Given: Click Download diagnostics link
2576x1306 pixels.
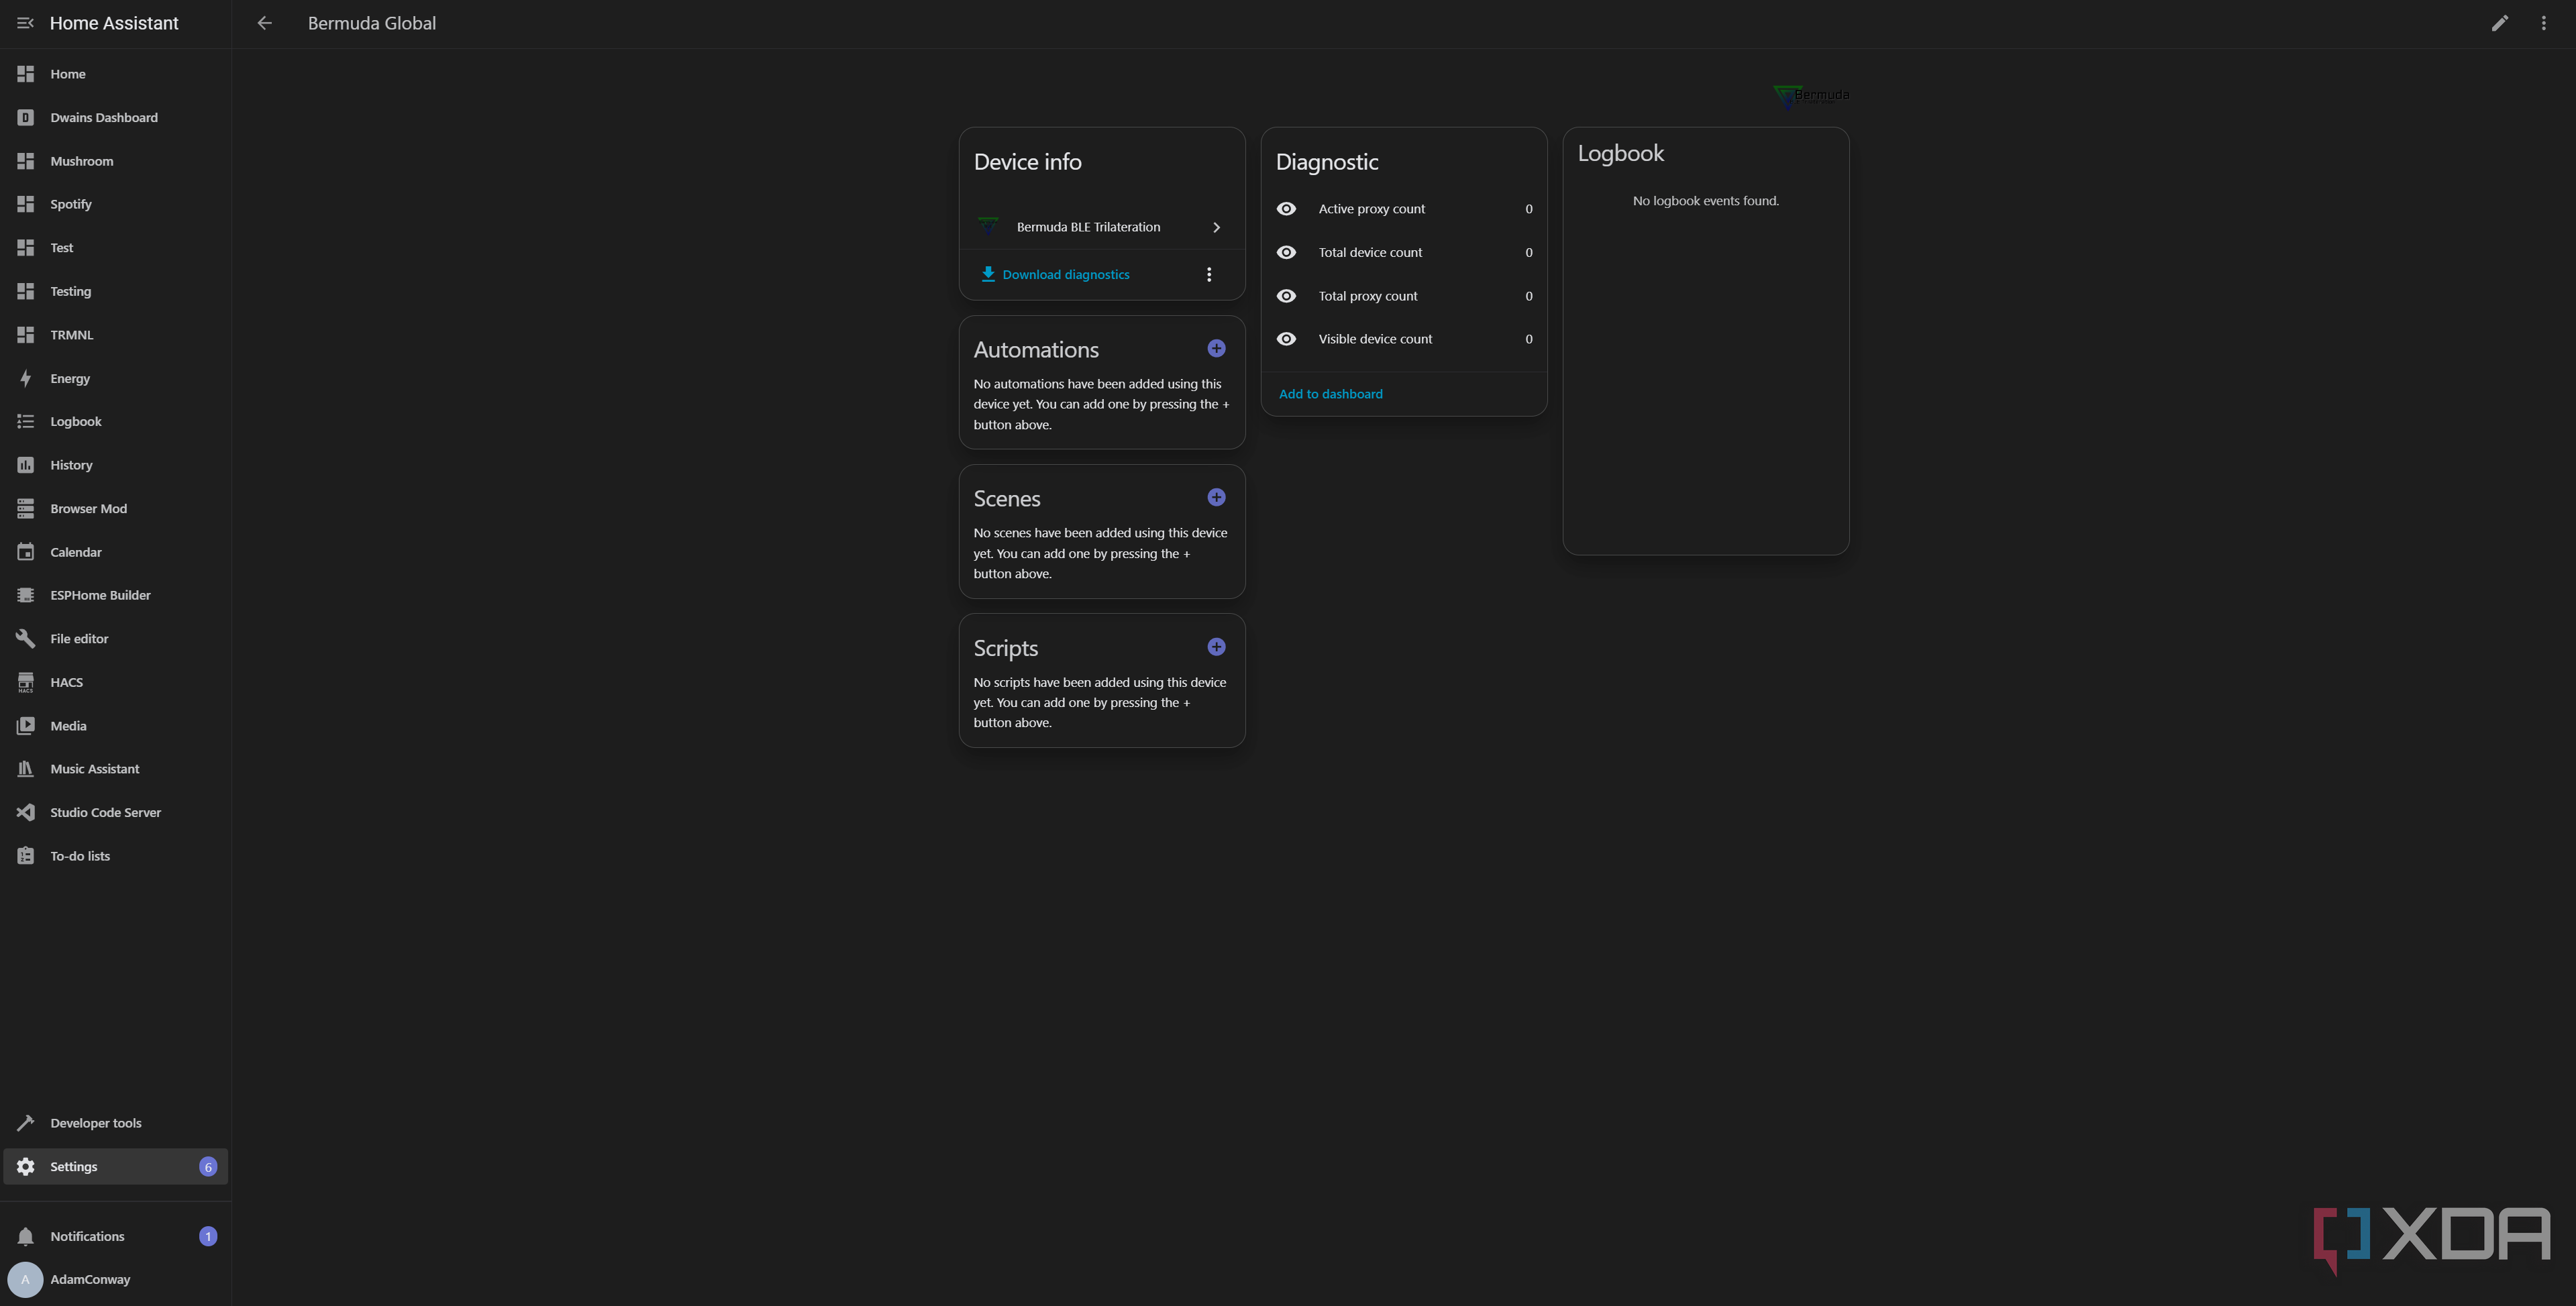Looking at the screenshot, I should [x=1055, y=274].
